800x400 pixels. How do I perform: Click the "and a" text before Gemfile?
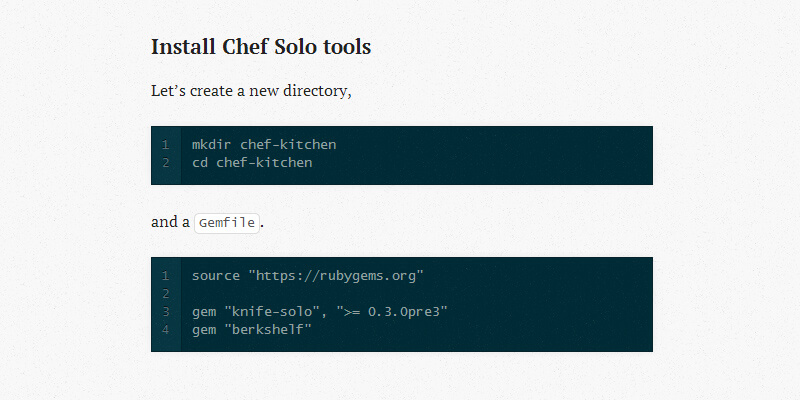tap(170, 222)
